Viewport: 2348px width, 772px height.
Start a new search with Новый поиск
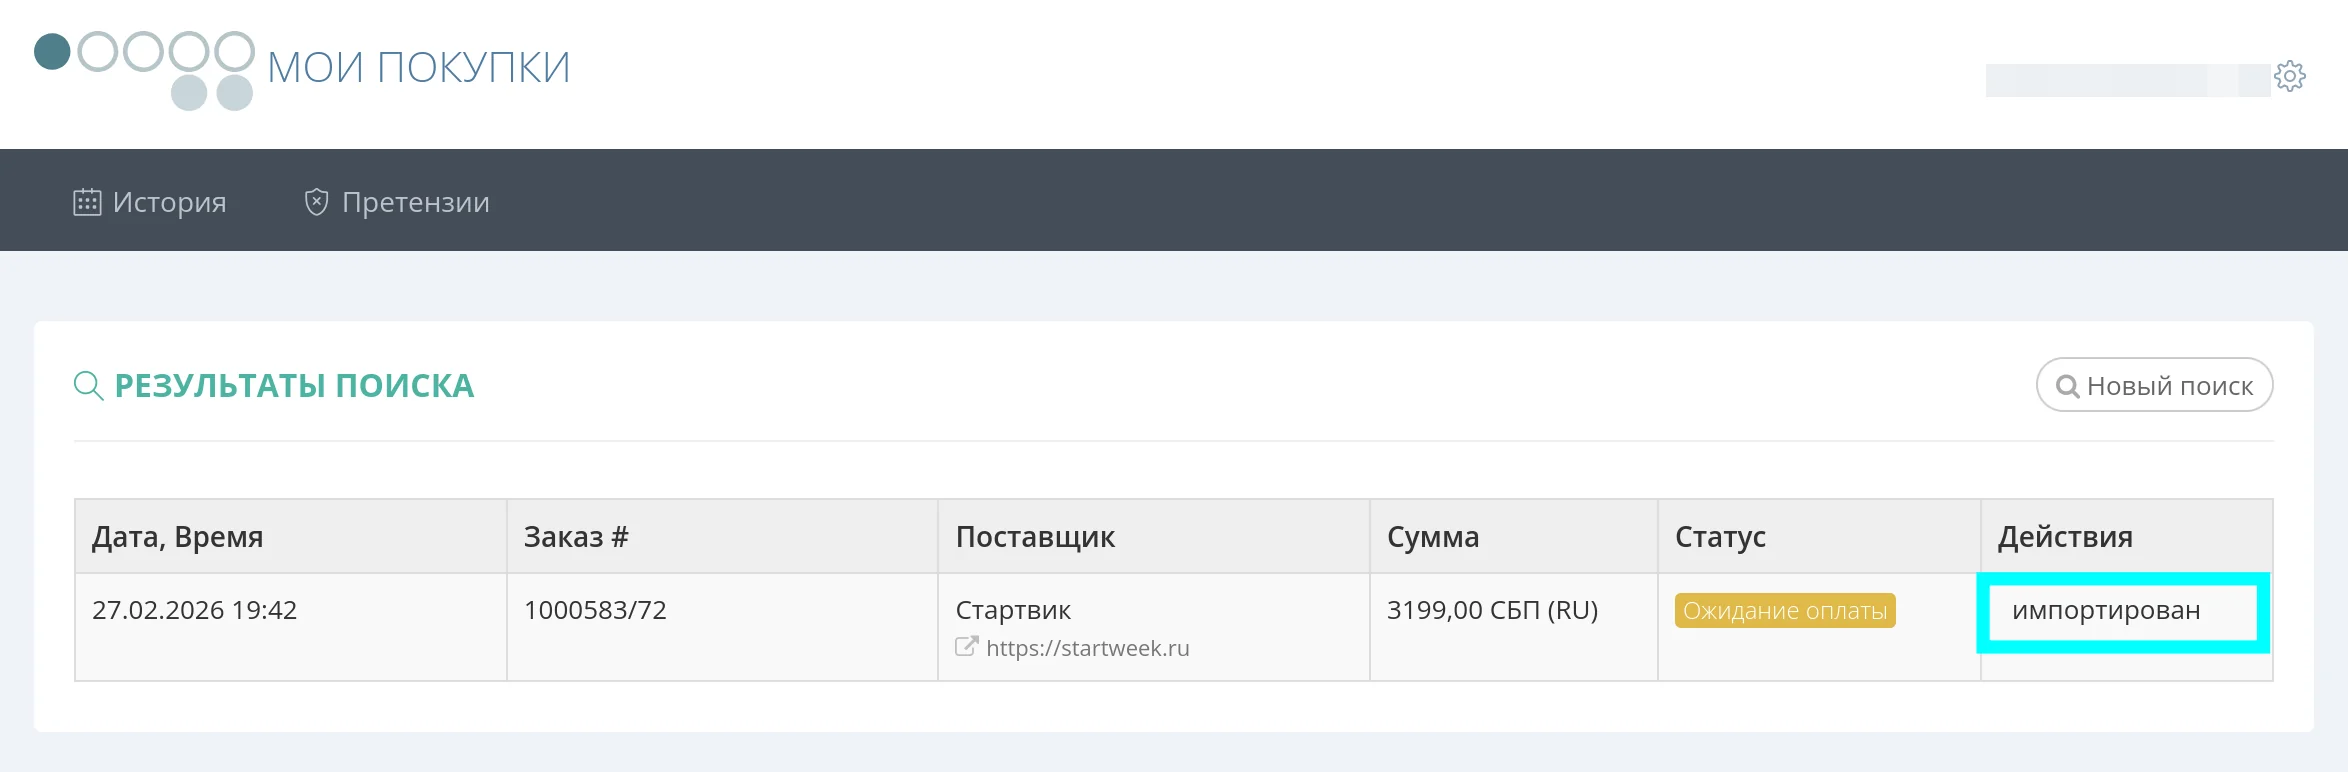(2152, 385)
